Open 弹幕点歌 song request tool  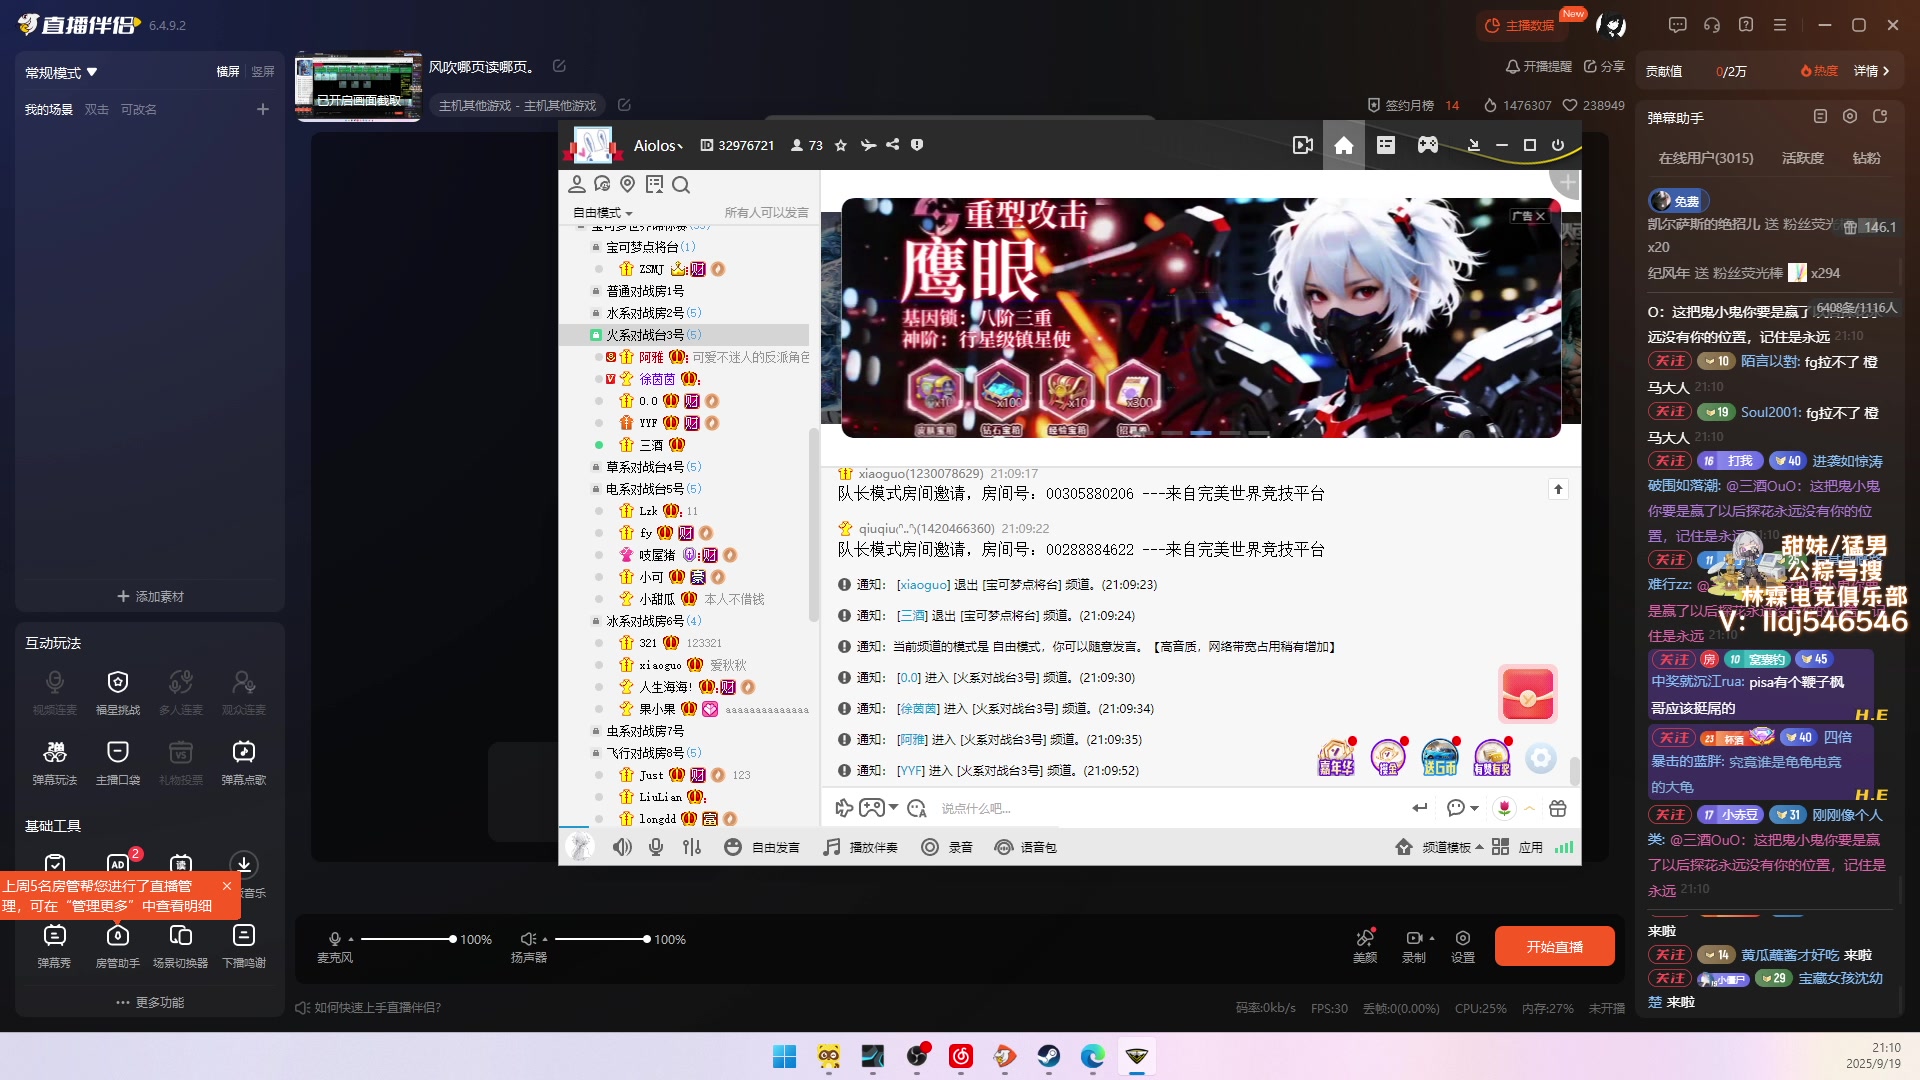point(244,762)
